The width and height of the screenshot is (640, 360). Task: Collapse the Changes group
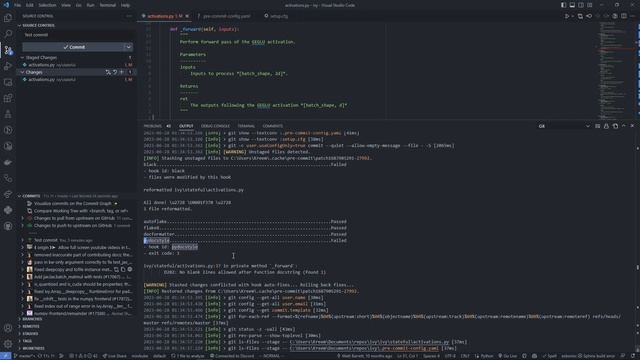(x=22, y=72)
